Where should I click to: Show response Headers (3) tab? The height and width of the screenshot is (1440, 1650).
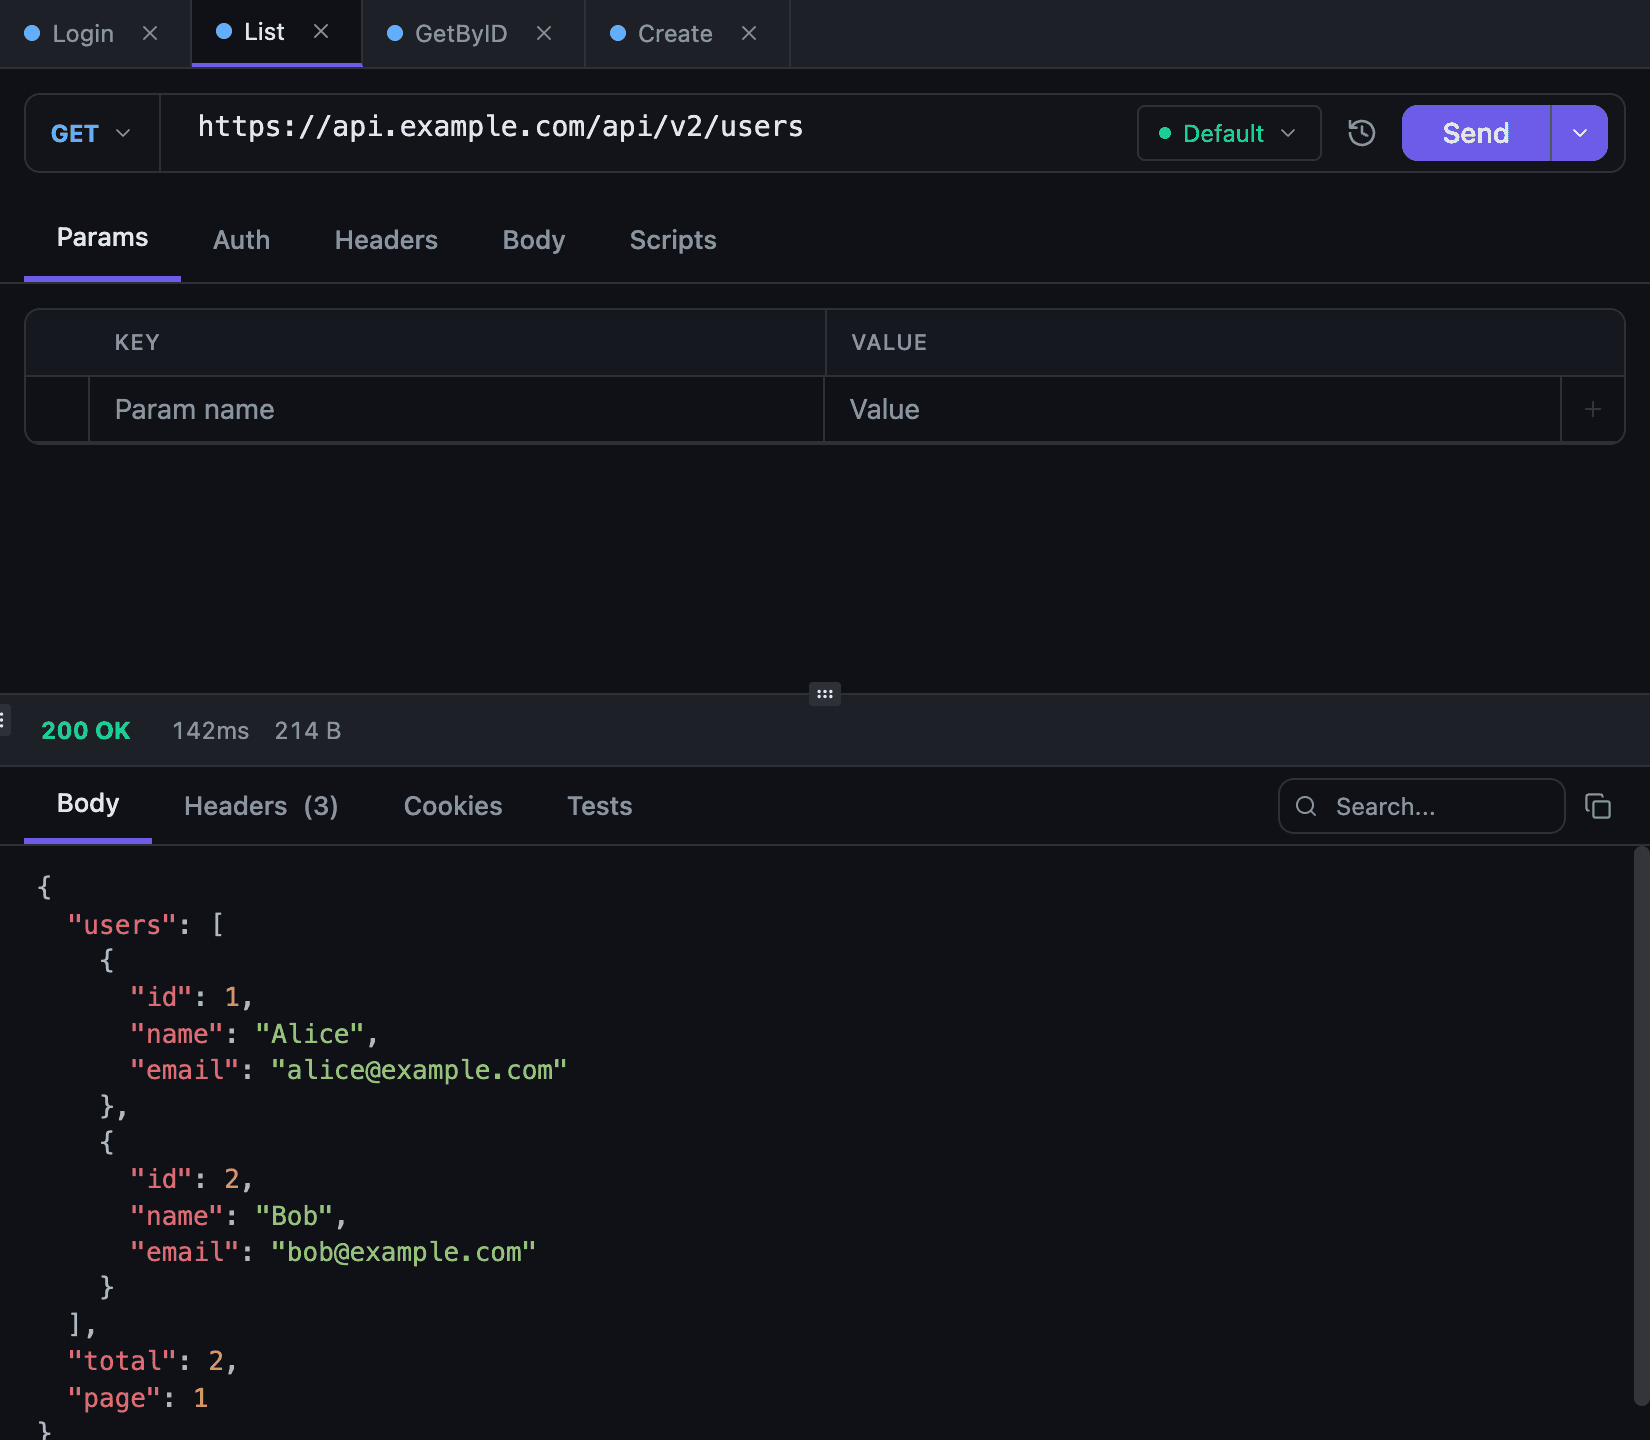261,806
